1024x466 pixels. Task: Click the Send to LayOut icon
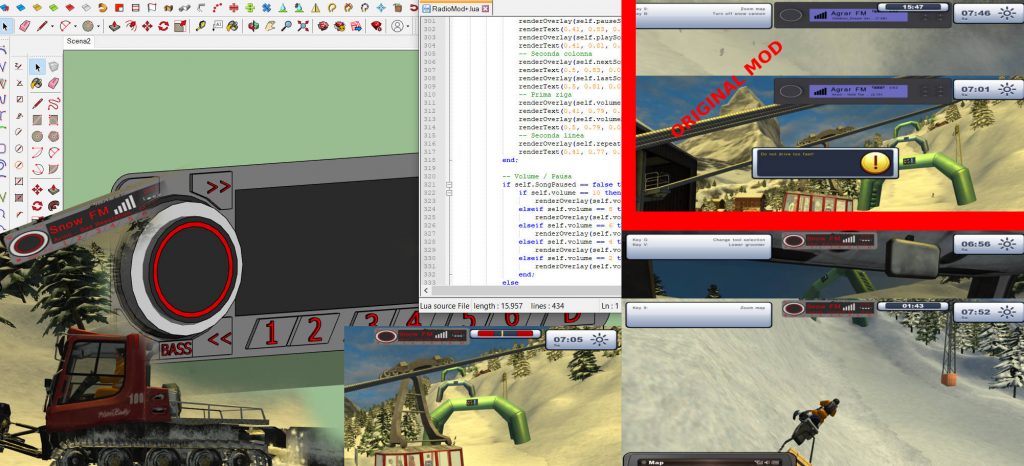click(357, 26)
